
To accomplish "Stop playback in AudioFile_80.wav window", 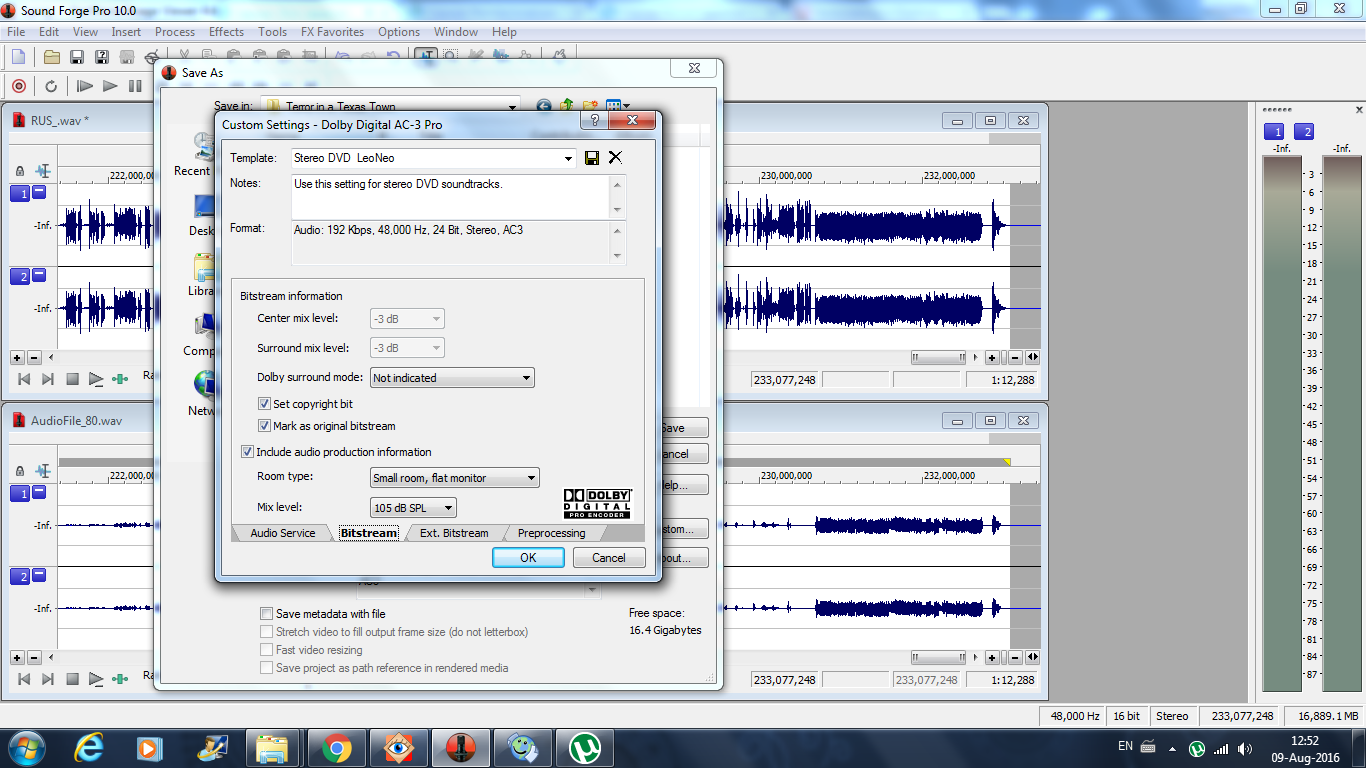I will pyautogui.click(x=72, y=679).
